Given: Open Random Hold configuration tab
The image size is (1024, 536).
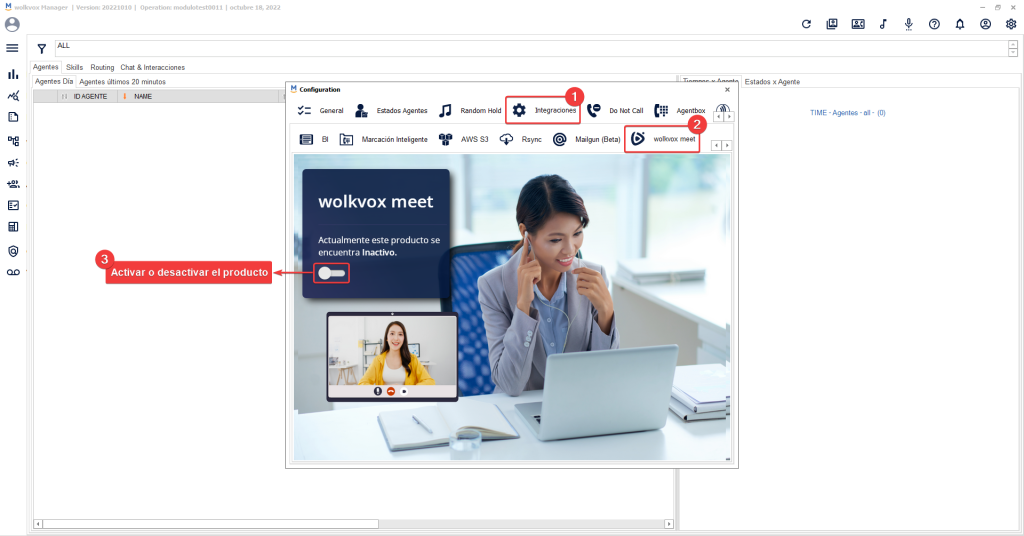Looking at the screenshot, I should [470, 111].
